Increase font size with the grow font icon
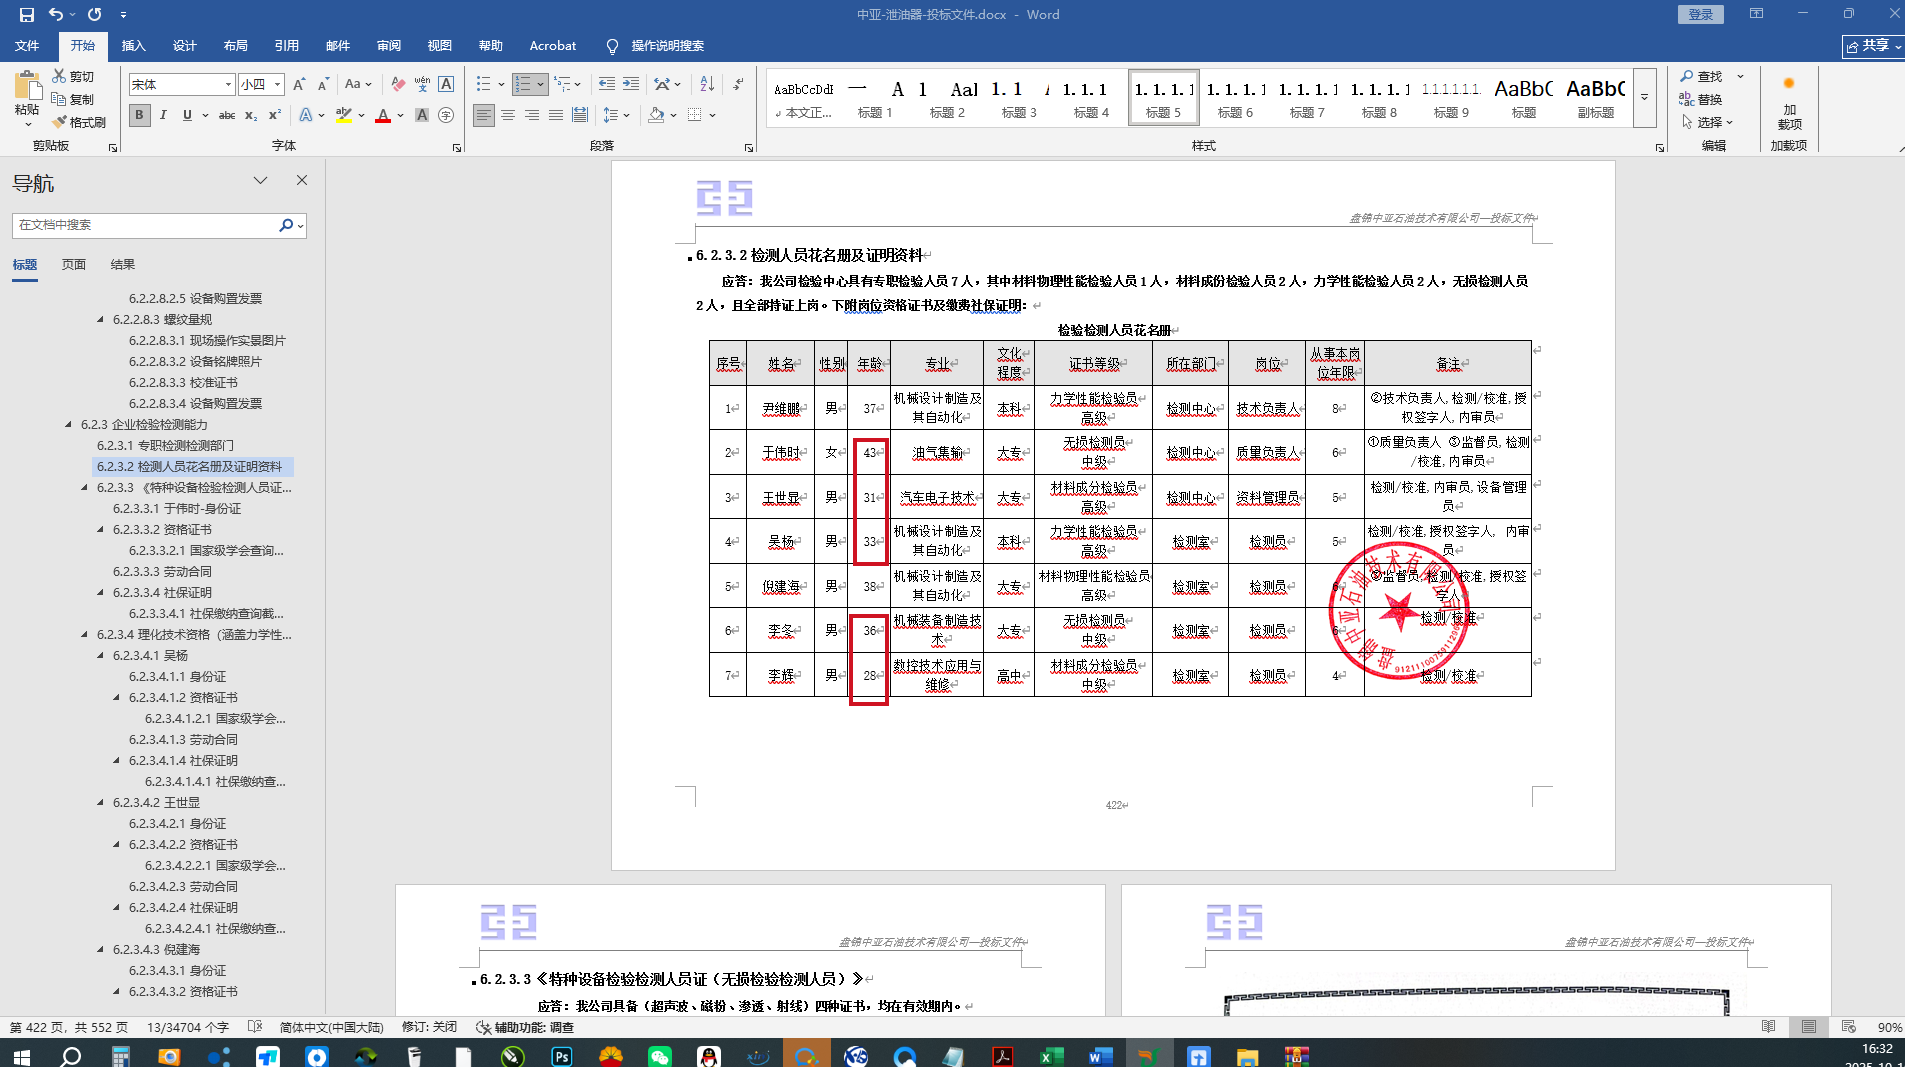The height and width of the screenshot is (1067, 1905). coord(299,85)
